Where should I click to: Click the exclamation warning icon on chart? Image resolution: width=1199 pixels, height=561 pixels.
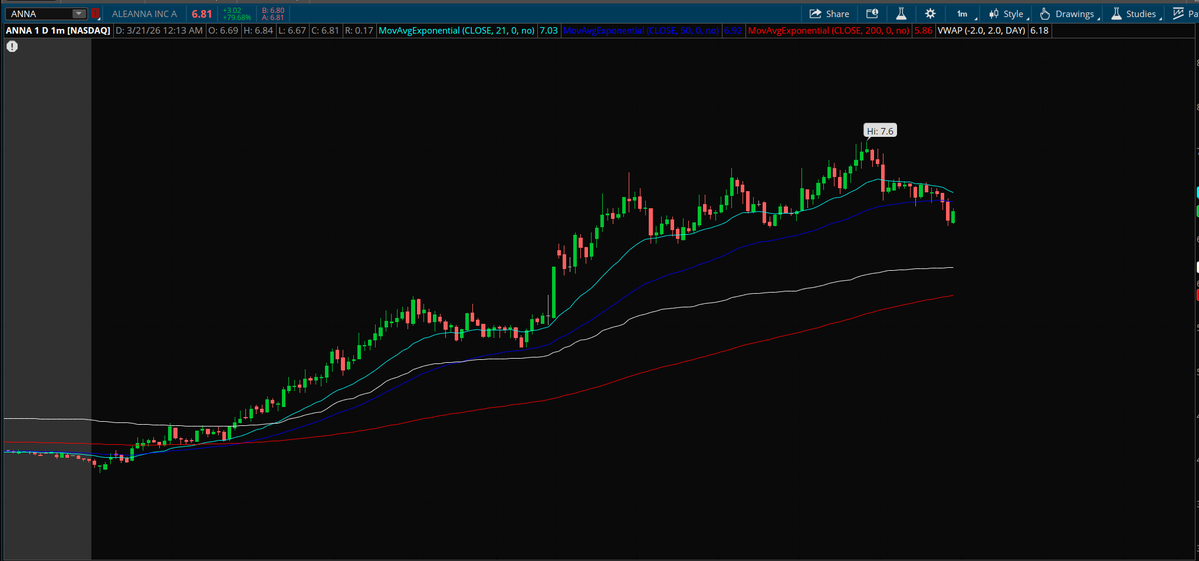coord(12,47)
